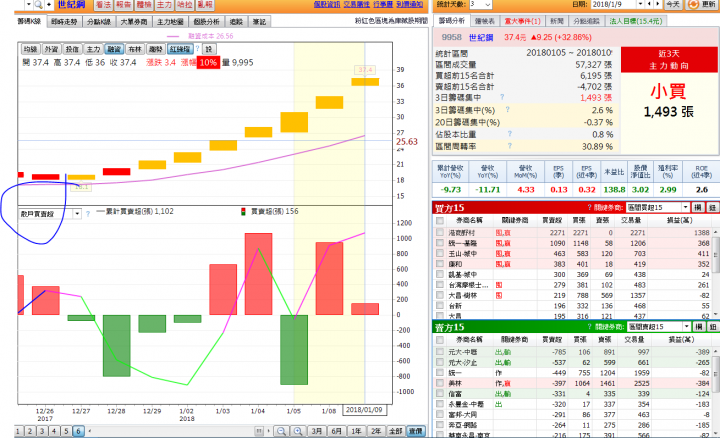Select the 3月 time range button

[317, 431]
